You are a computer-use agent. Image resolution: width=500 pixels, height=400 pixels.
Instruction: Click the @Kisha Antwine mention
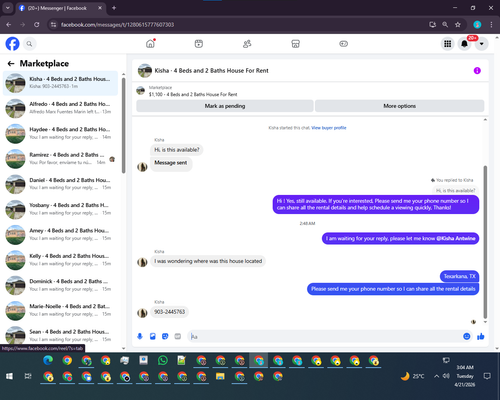(456, 239)
